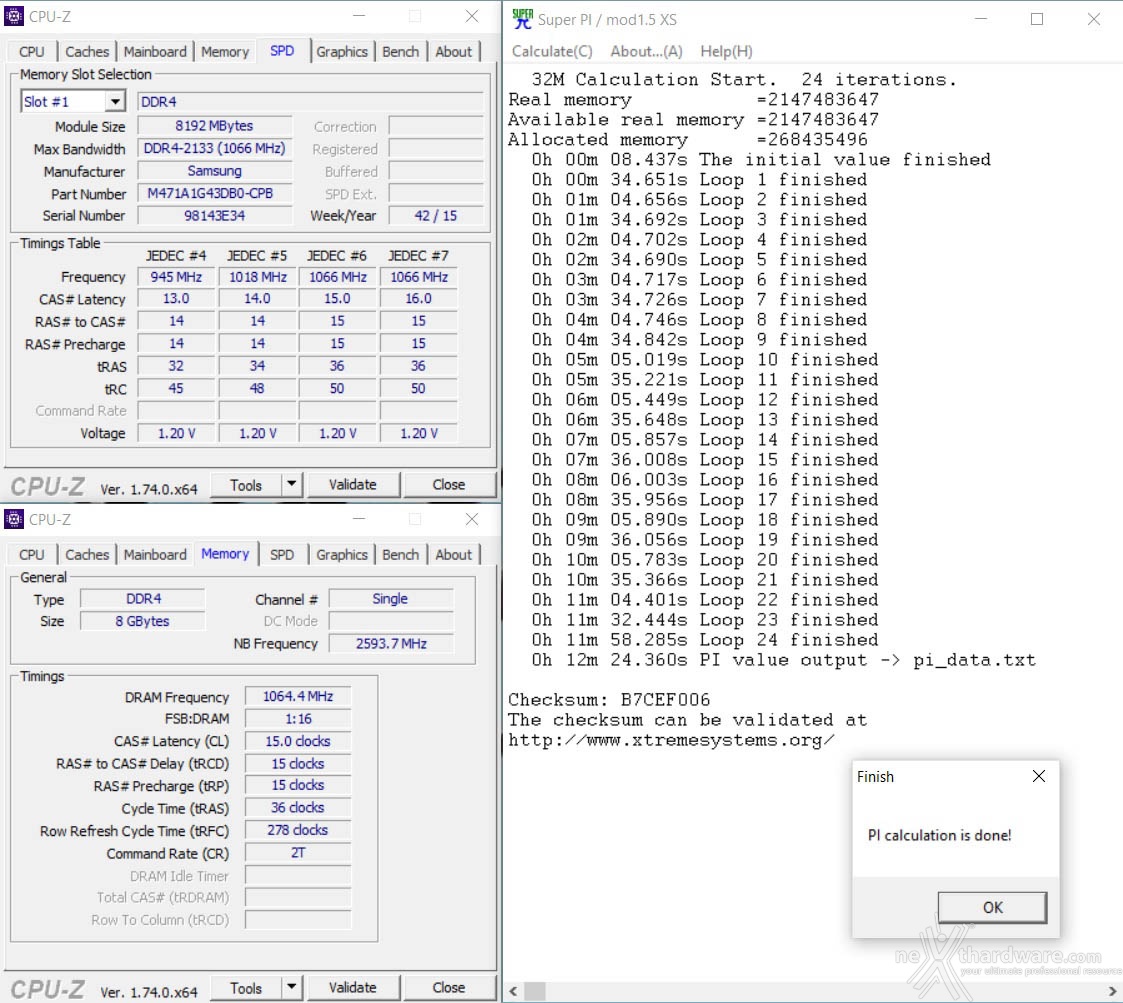The width and height of the screenshot is (1123, 1003).
Task: Click the JEDEC #5 frequency cell 1018 MHz
Action: click(x=257, y=277)
